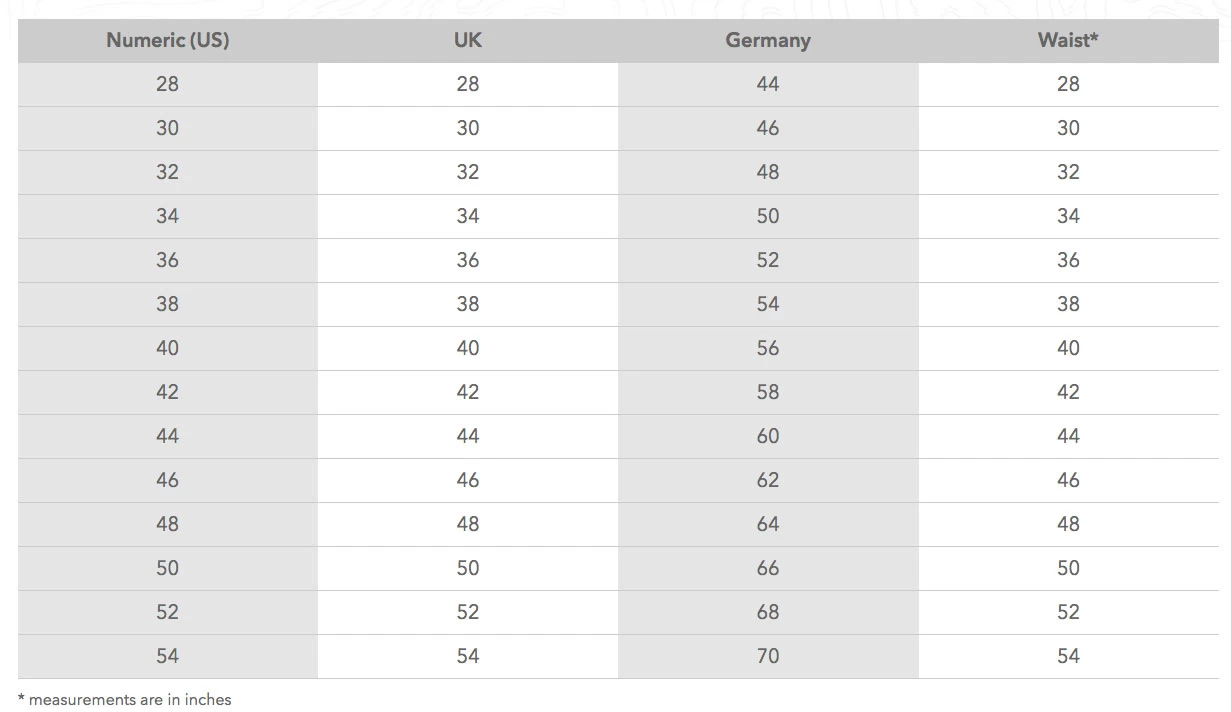Viewport: 1231px width, 712px height.
Task: Click UK size 40 cell
Action: tap(468, 348)
